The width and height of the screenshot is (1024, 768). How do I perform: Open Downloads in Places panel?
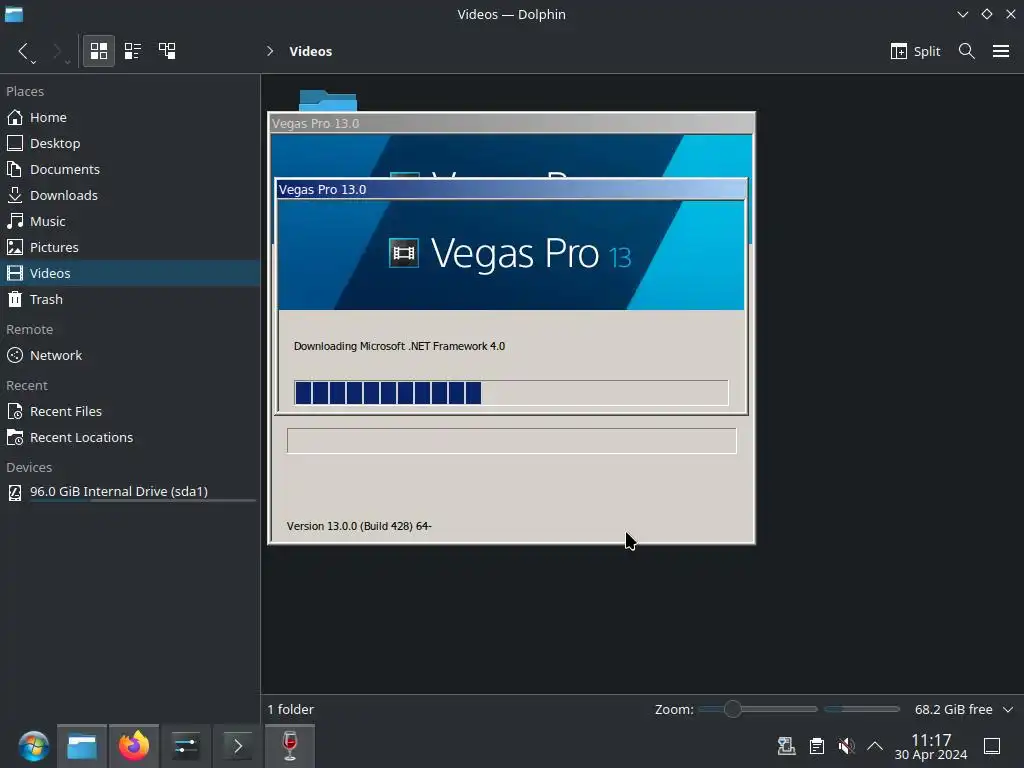(x=130, y=195)
